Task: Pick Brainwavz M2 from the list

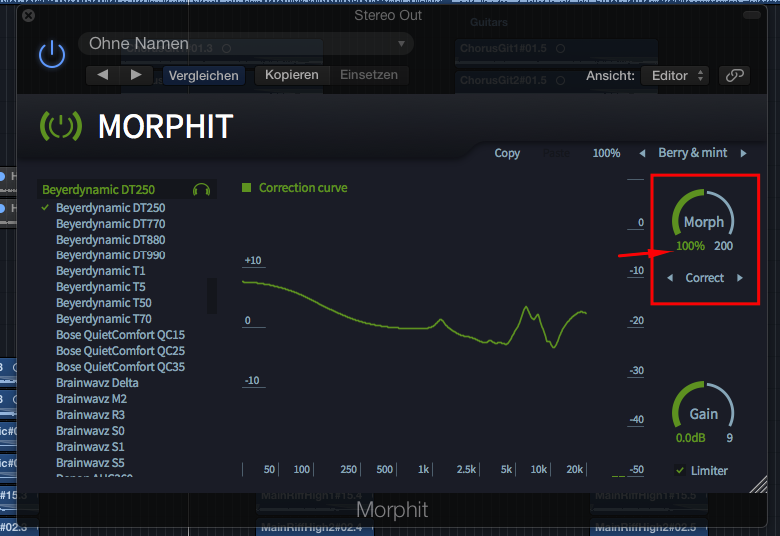Action: point(91,399)
